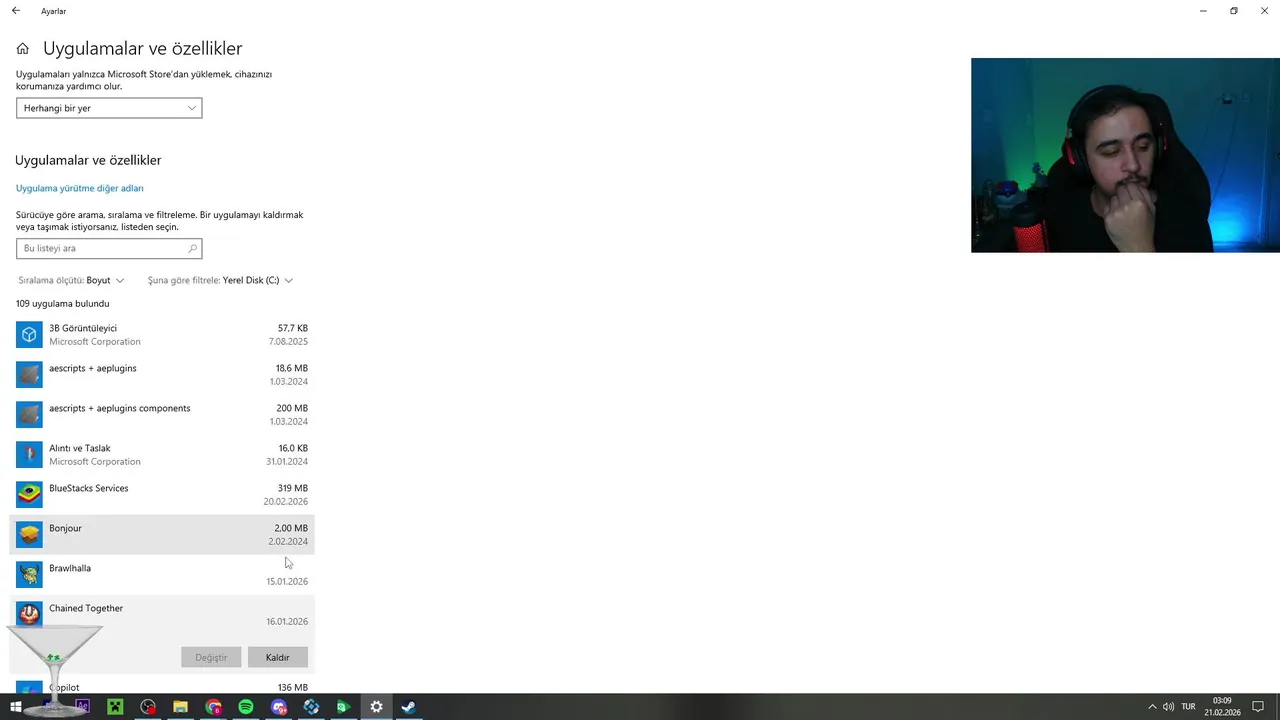Open After Effects from the taskbar

(82, 707)
